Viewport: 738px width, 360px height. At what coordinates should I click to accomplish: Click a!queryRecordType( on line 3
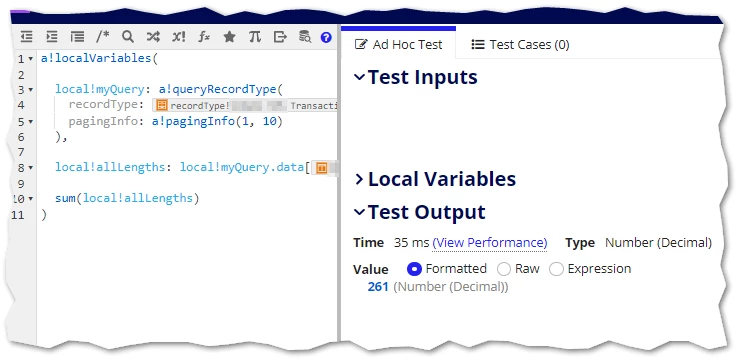[220, 89]
